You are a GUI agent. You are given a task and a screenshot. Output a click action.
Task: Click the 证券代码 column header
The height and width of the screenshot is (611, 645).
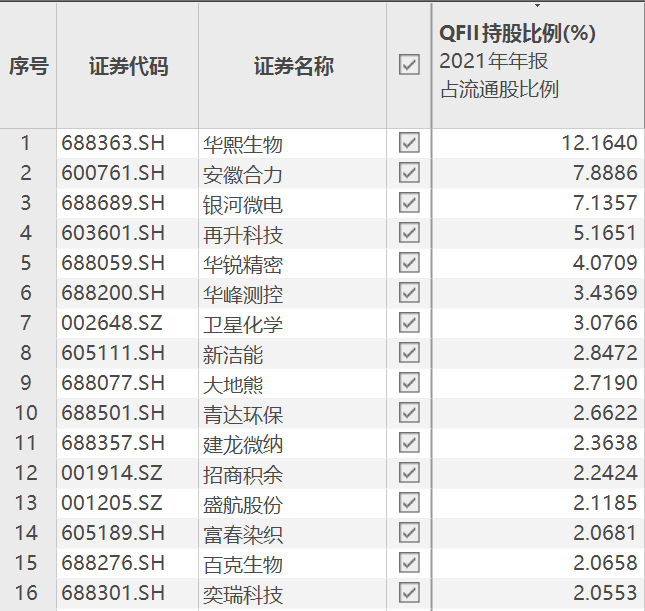coord(128,67)
